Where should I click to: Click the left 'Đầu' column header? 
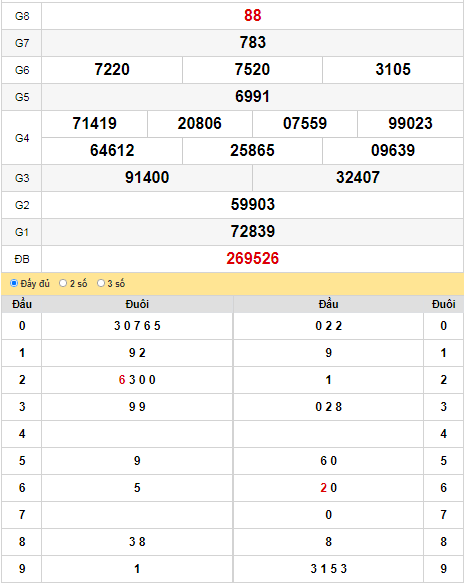click(22, 304)
